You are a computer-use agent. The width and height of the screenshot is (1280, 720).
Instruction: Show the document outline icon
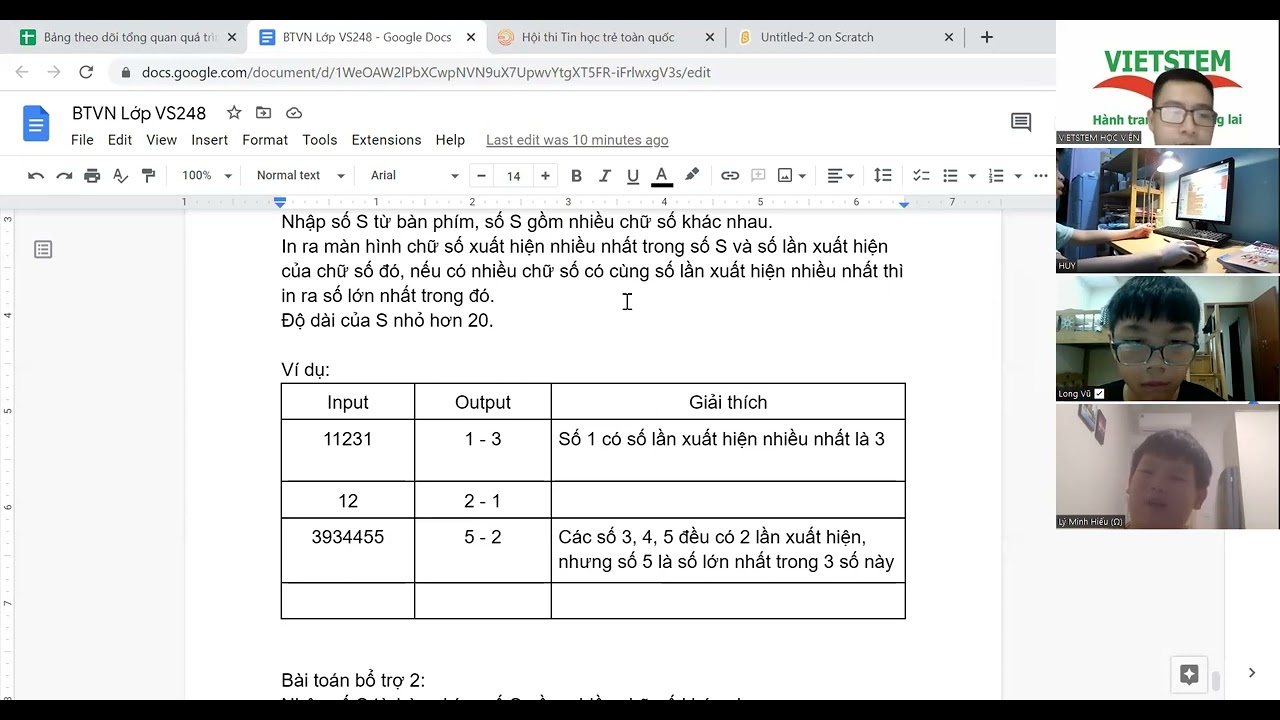click(x=43, y=249)
